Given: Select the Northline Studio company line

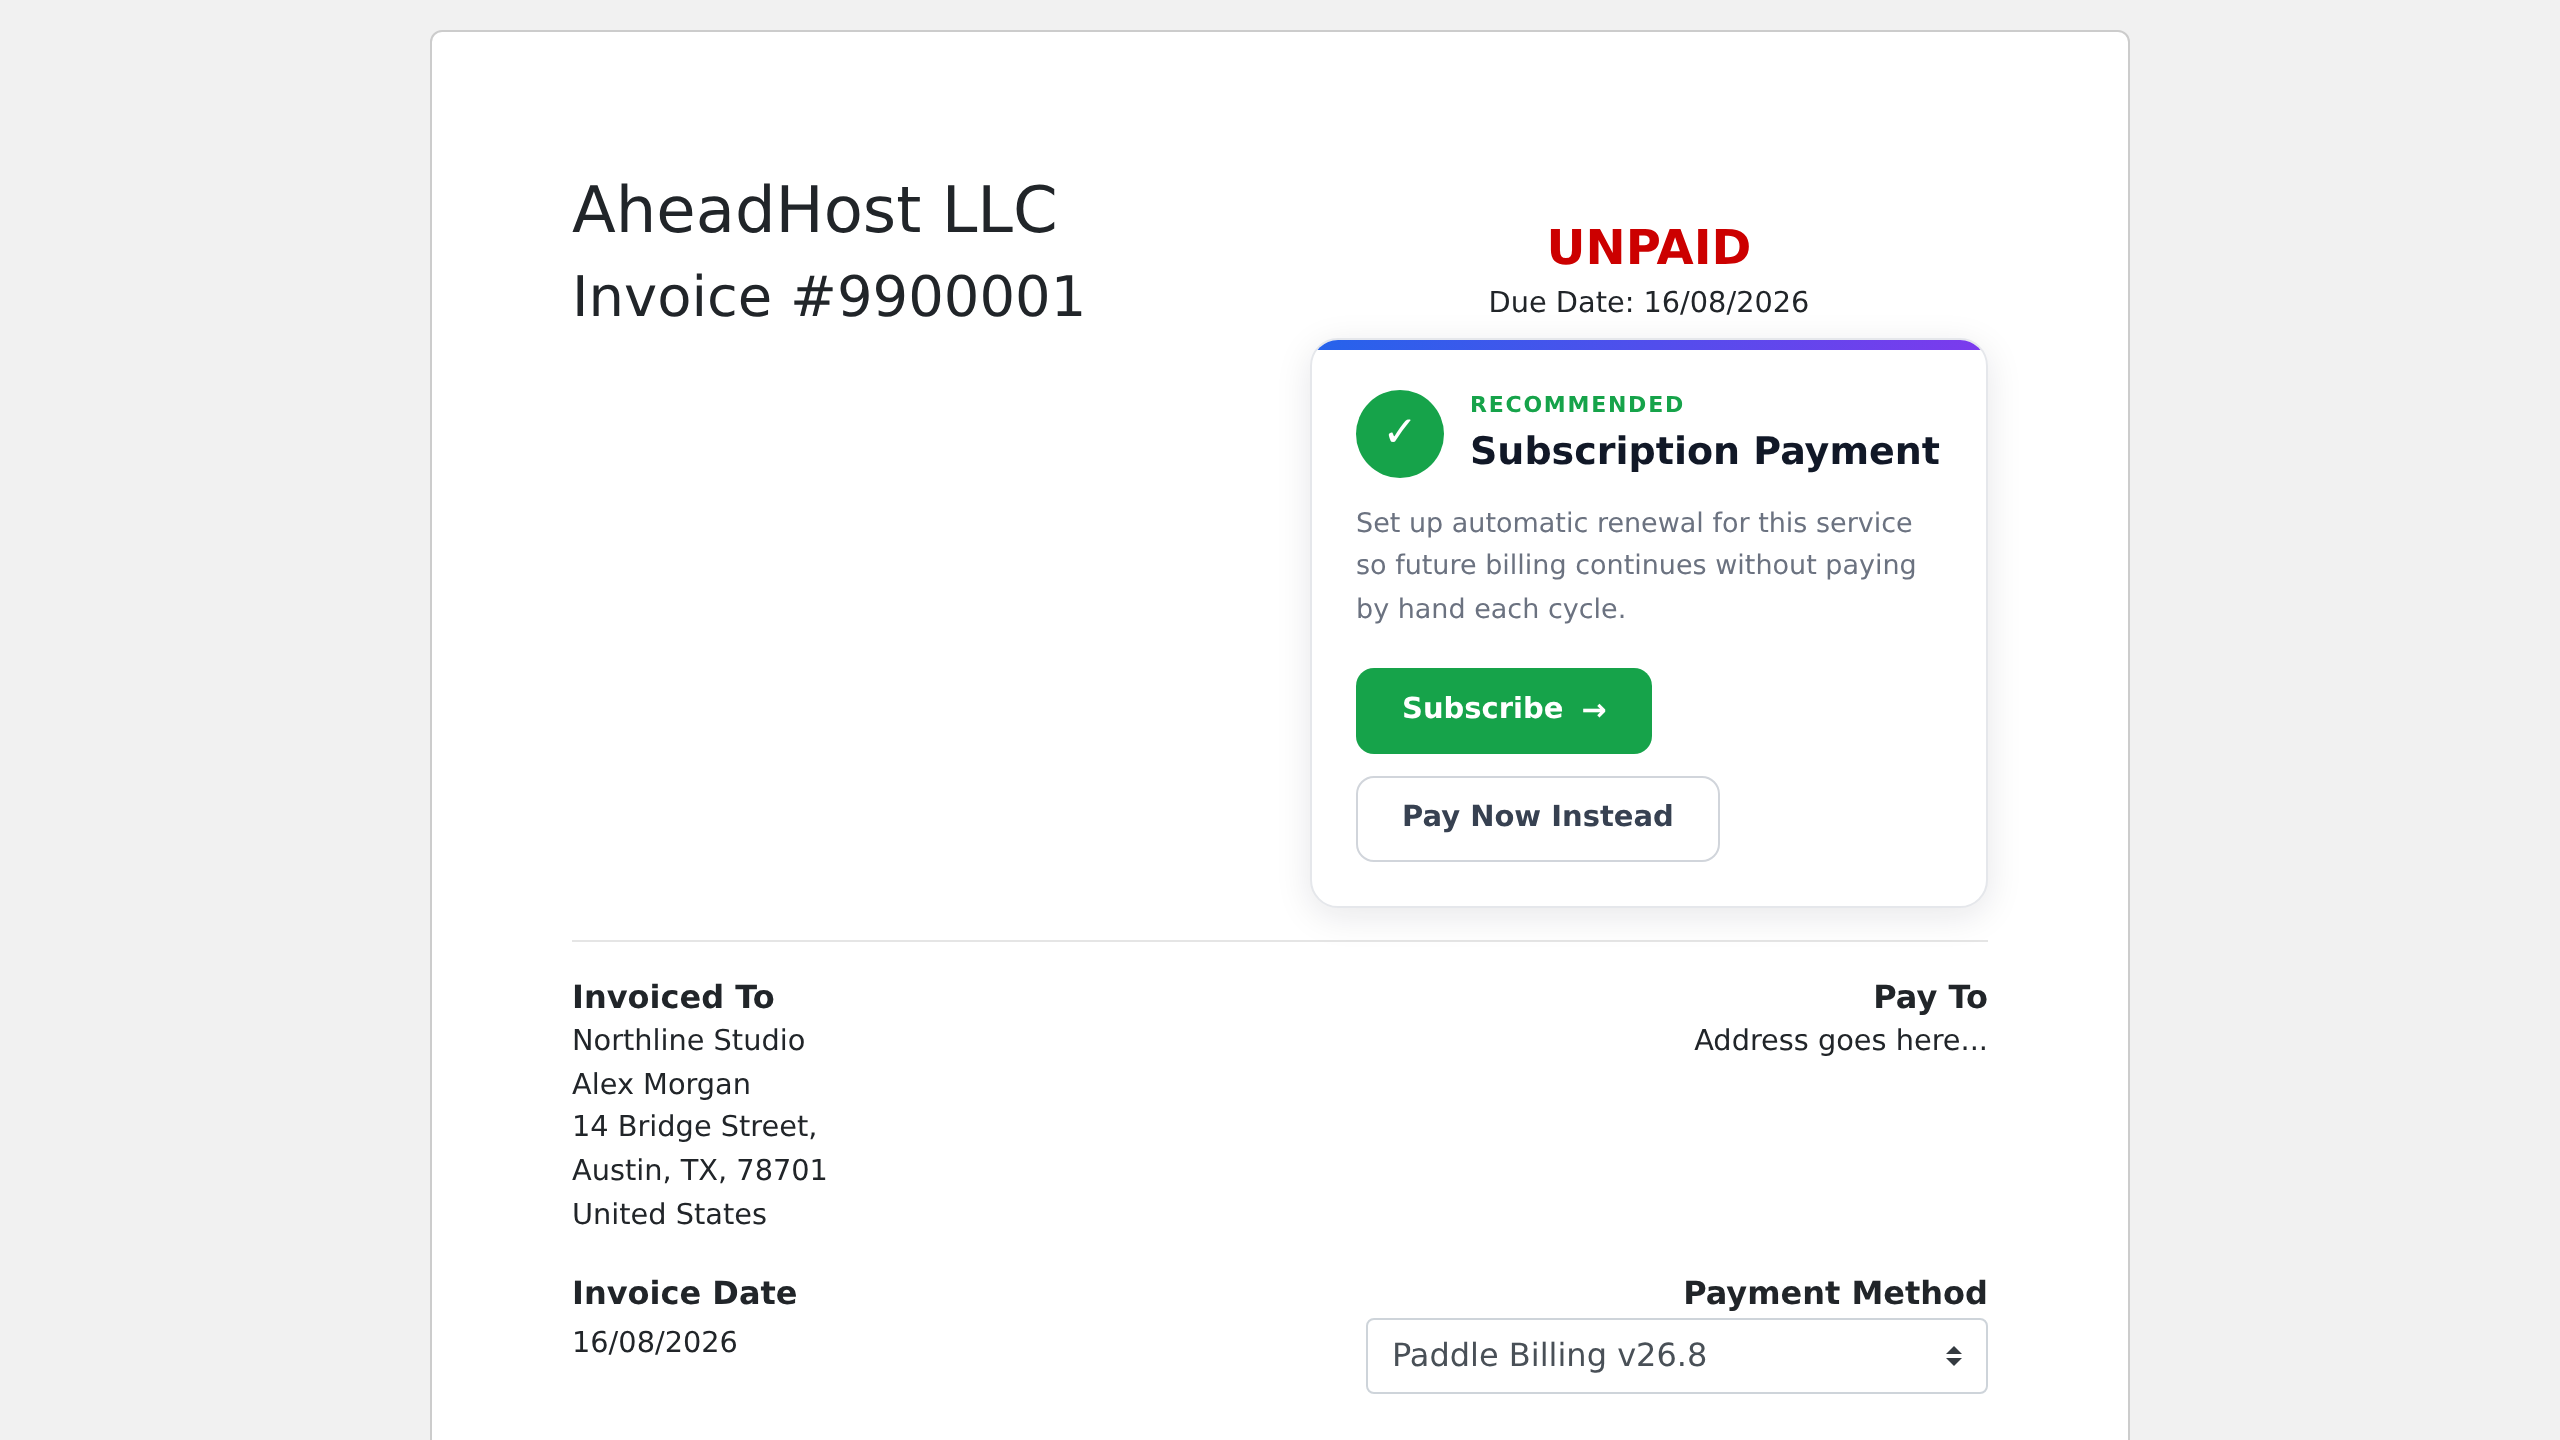Looking at the screenshot, I should click(688, 1040).
